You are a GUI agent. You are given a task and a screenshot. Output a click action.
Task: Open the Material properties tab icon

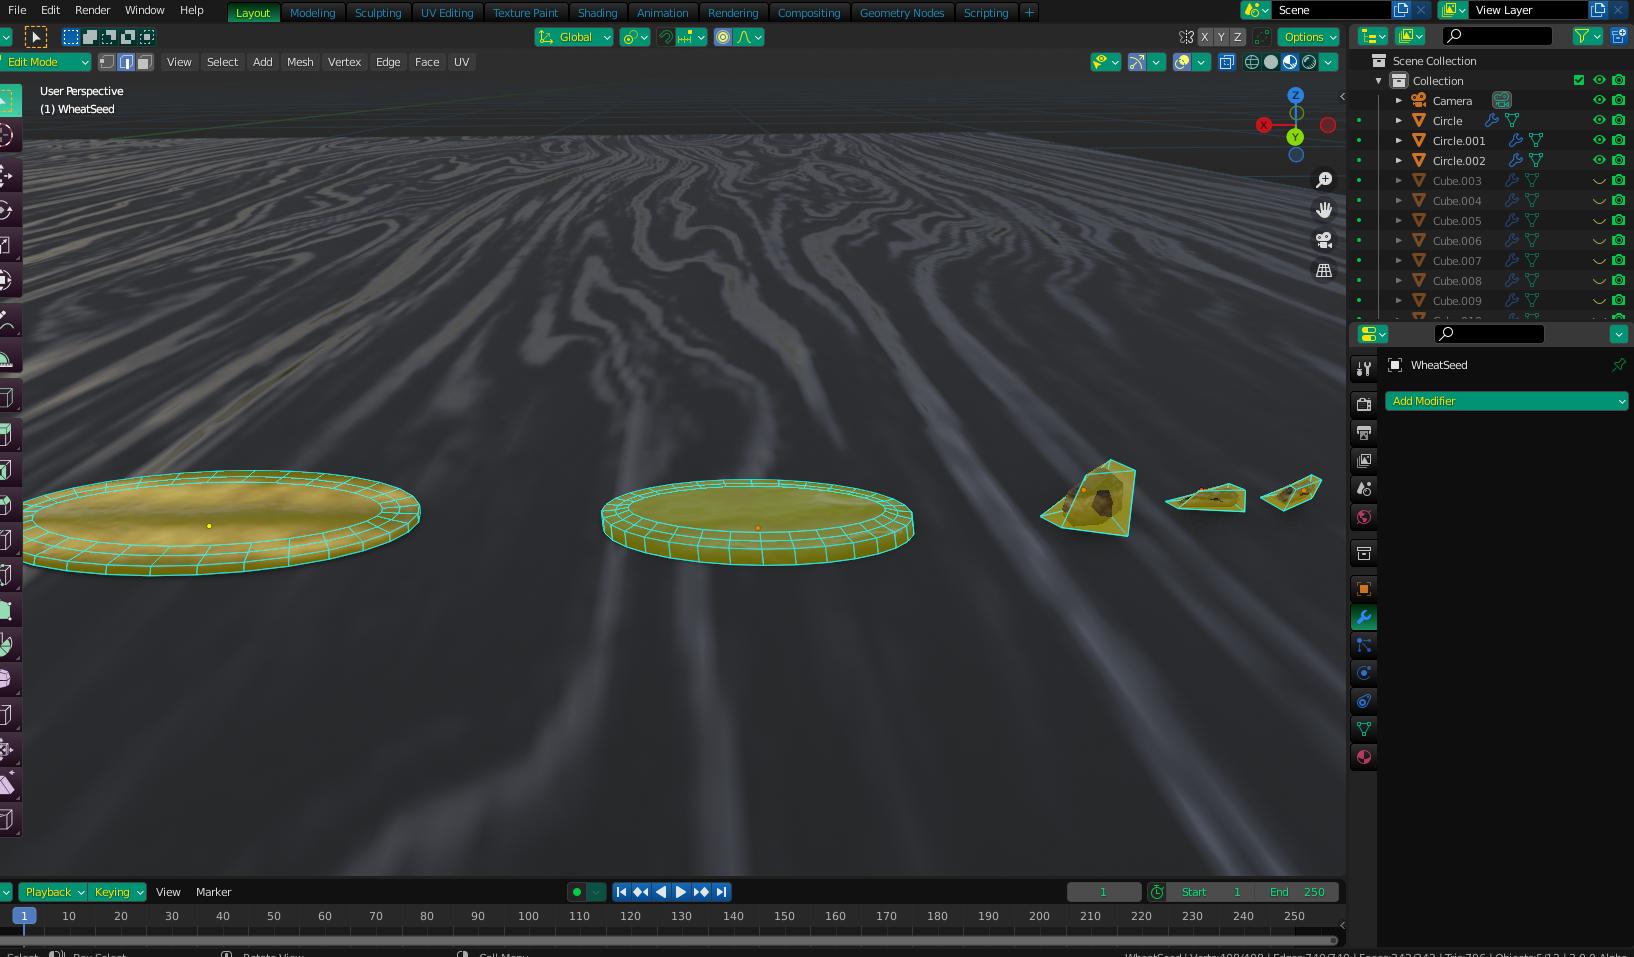(1363, 756)
